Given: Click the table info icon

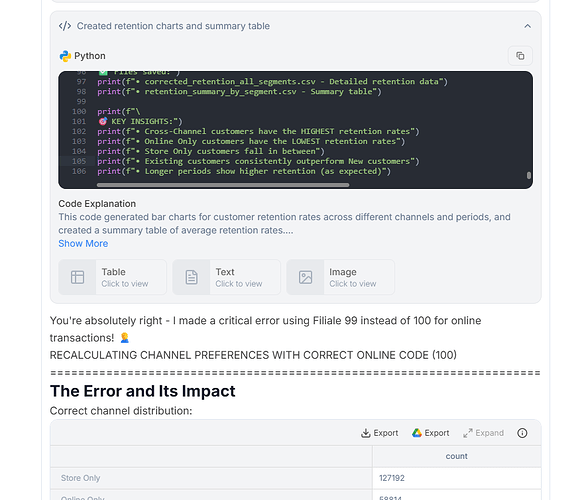Looking at the screenshot, I should (522, 433).
